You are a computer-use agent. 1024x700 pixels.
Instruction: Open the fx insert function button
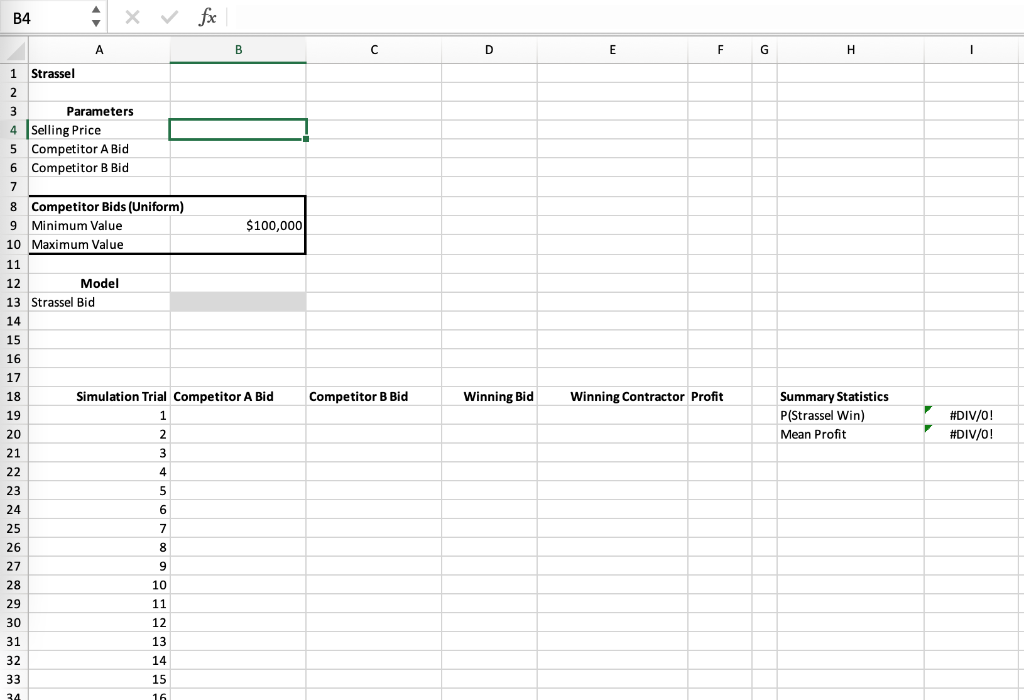207,17
